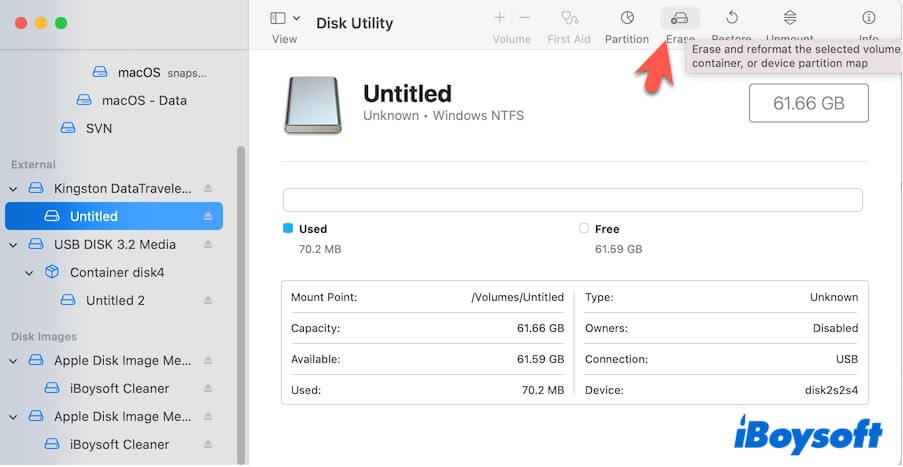Click the Disk Utility window title
The image size is (903, 467).
pos(355,23)
